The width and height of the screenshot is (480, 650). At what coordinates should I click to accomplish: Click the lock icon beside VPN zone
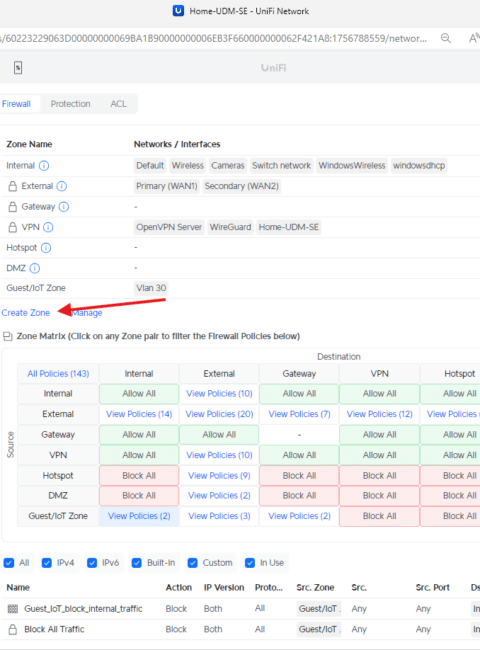click(13, 227)
